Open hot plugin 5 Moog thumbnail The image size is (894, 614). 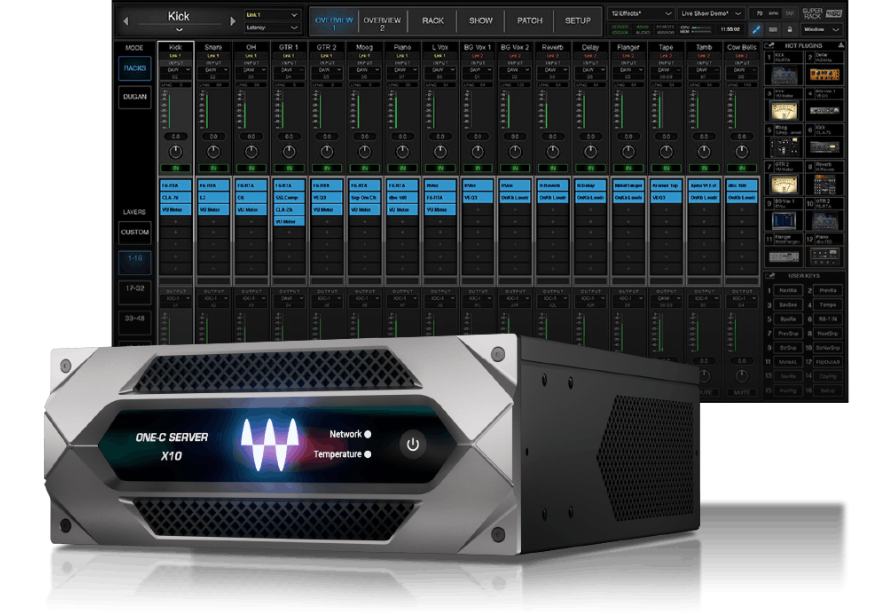tap(785, 147)
